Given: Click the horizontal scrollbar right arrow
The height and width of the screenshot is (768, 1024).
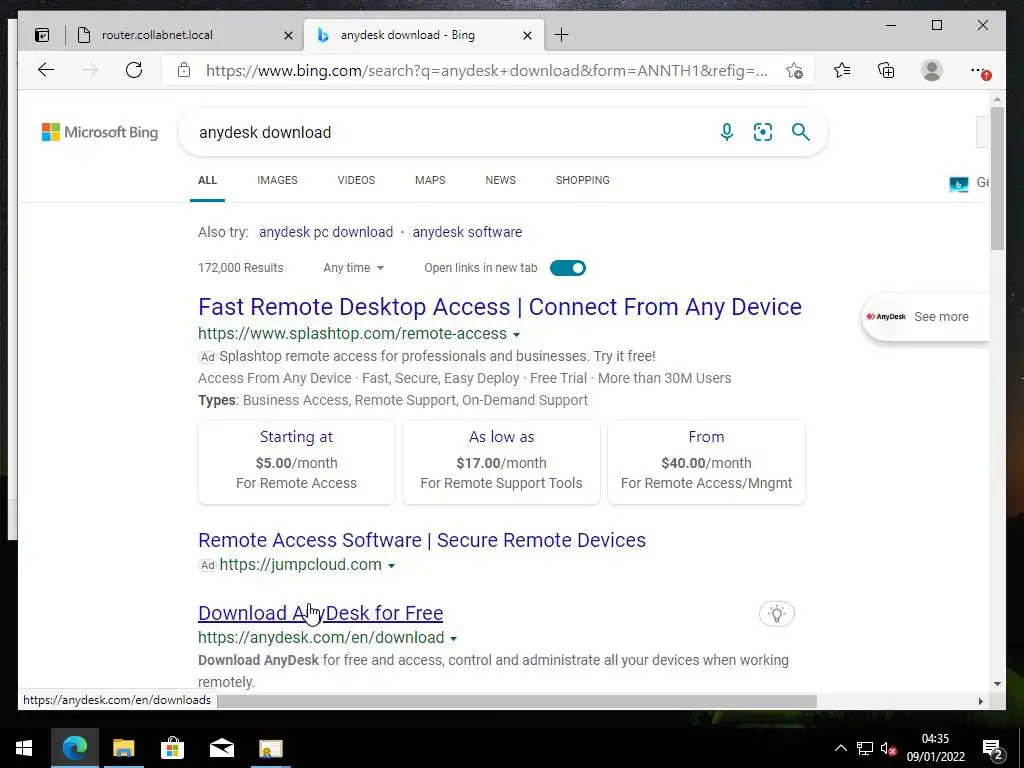Looking at the screenshot, I should (980, 701).
